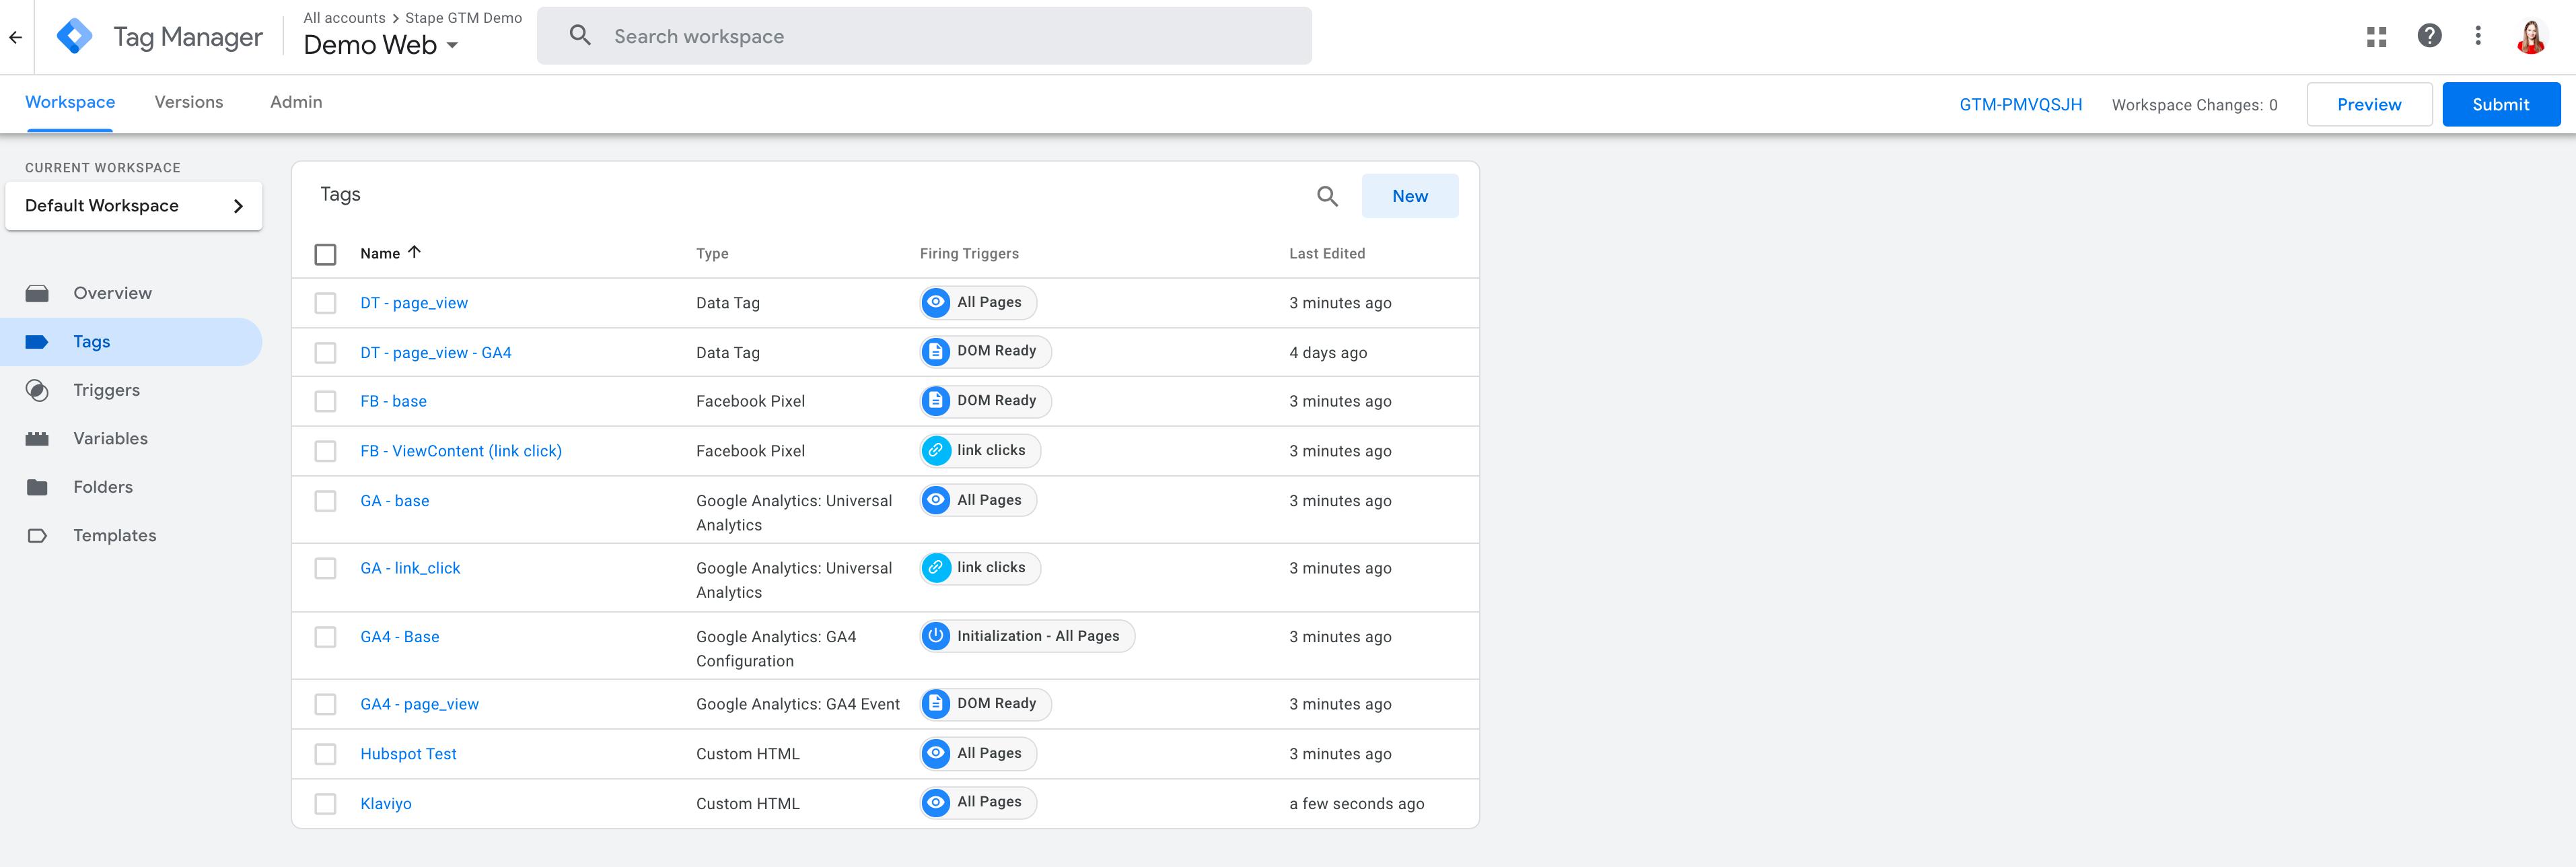Open the GA4 - Base tag link
This screenshot has height=867, width=2576.
(399, 637)
